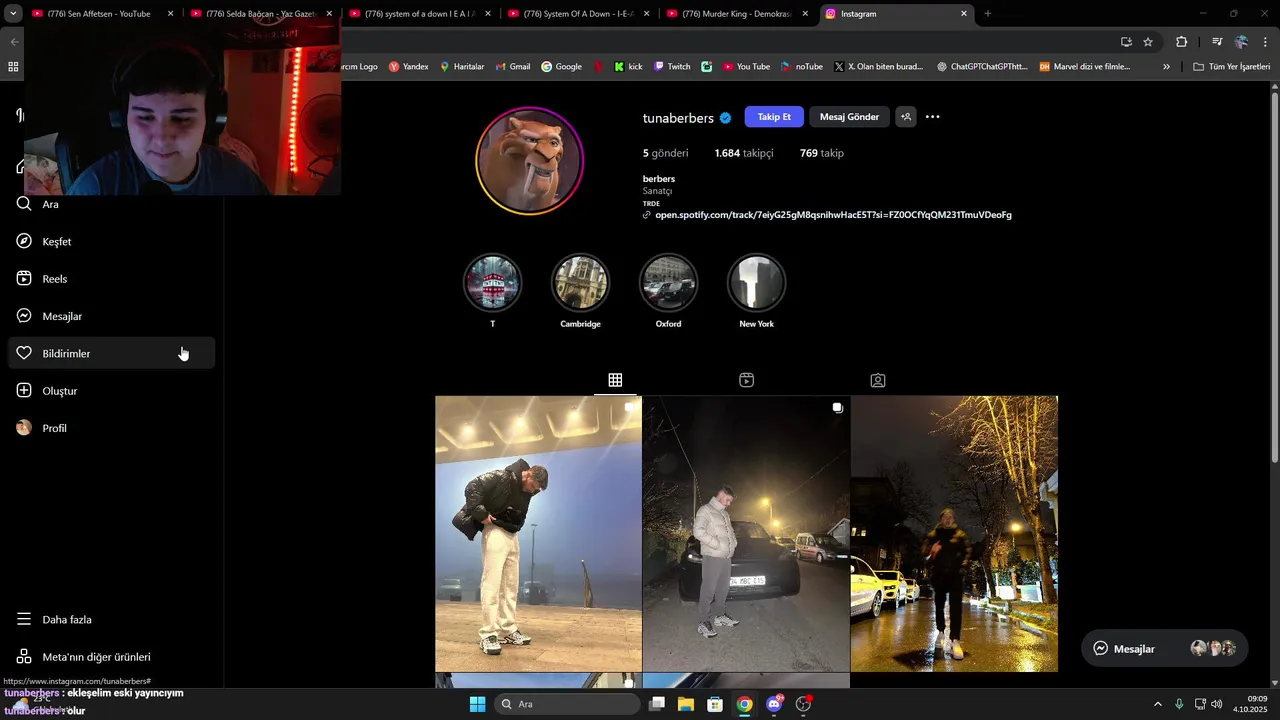Open the Yandex bookmark
The image size is (1280, 720).
click(408, 67)
